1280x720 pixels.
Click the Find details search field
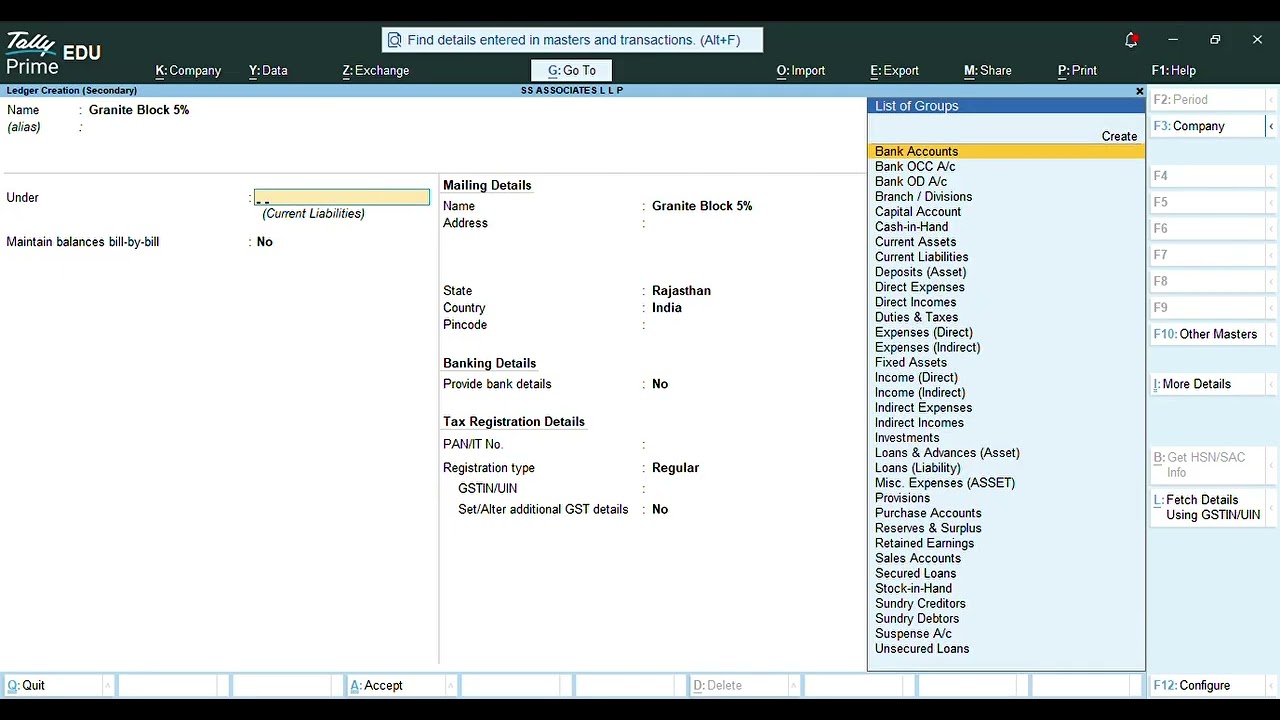pyautogui.click(x=573, y=40)
